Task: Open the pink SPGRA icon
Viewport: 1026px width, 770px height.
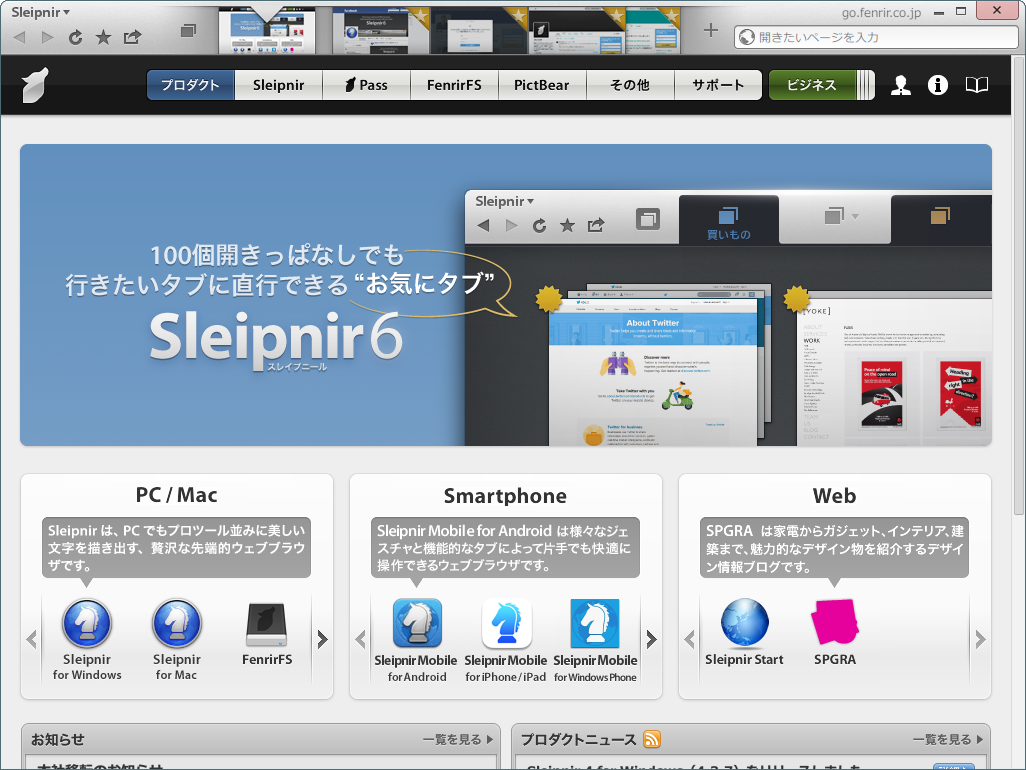Action: pyautogui.click(x=834, y=622)
